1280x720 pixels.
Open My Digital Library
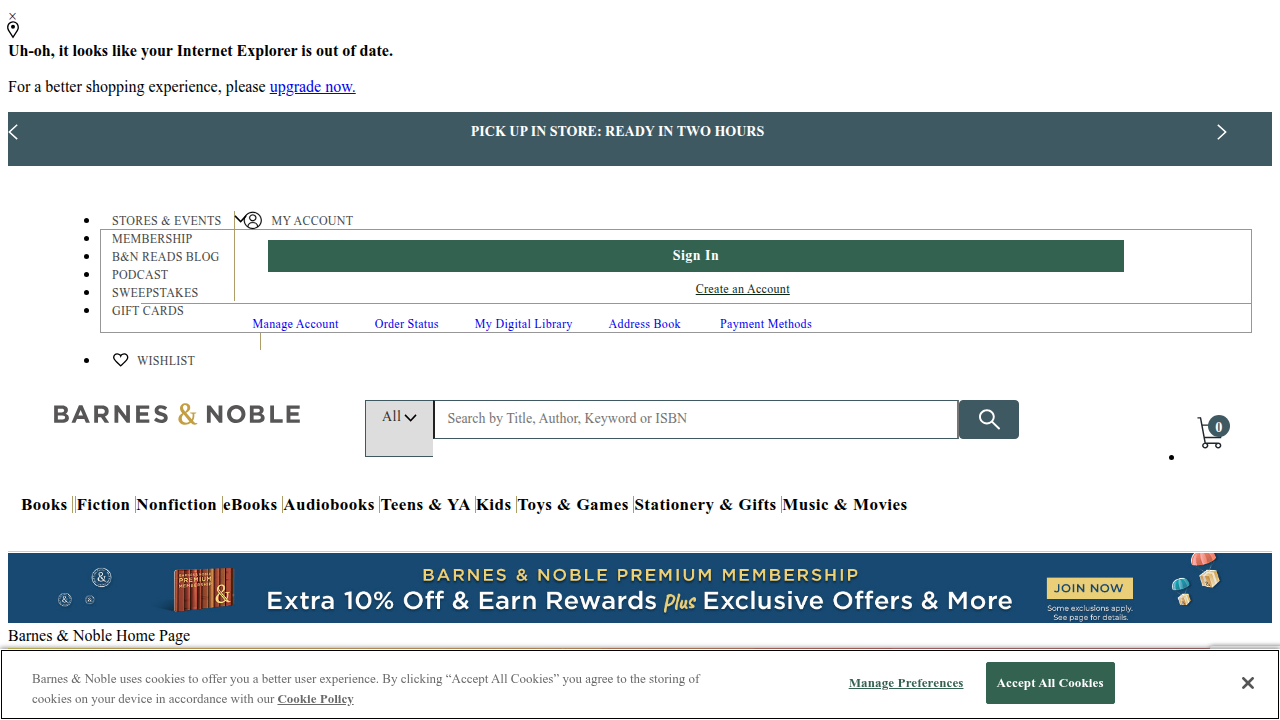pos(523,324)
